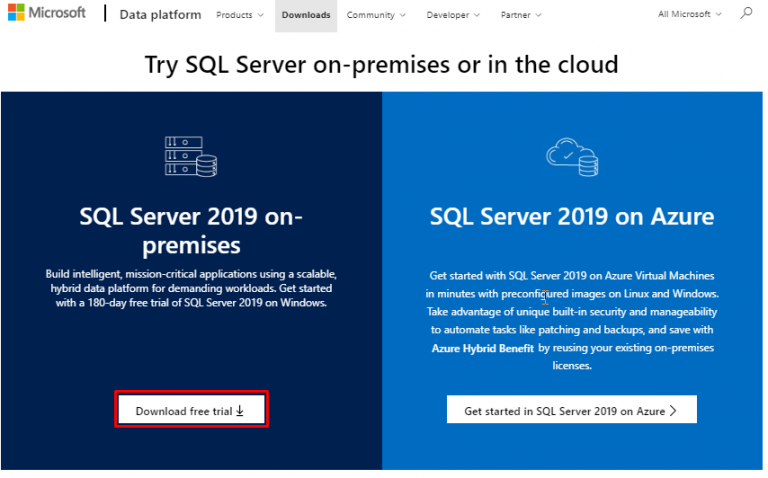Image resolution: width=768 pixels, height=478 pixels.
Task: Click the Azure Virtual Machines description paragraph
Action: pos(572,320)
